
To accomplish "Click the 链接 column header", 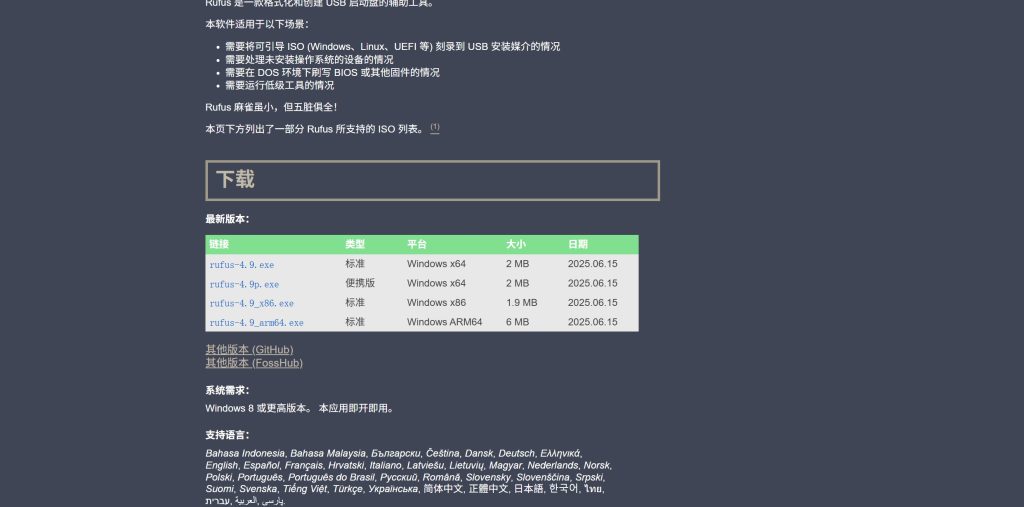I will (219, 244).
